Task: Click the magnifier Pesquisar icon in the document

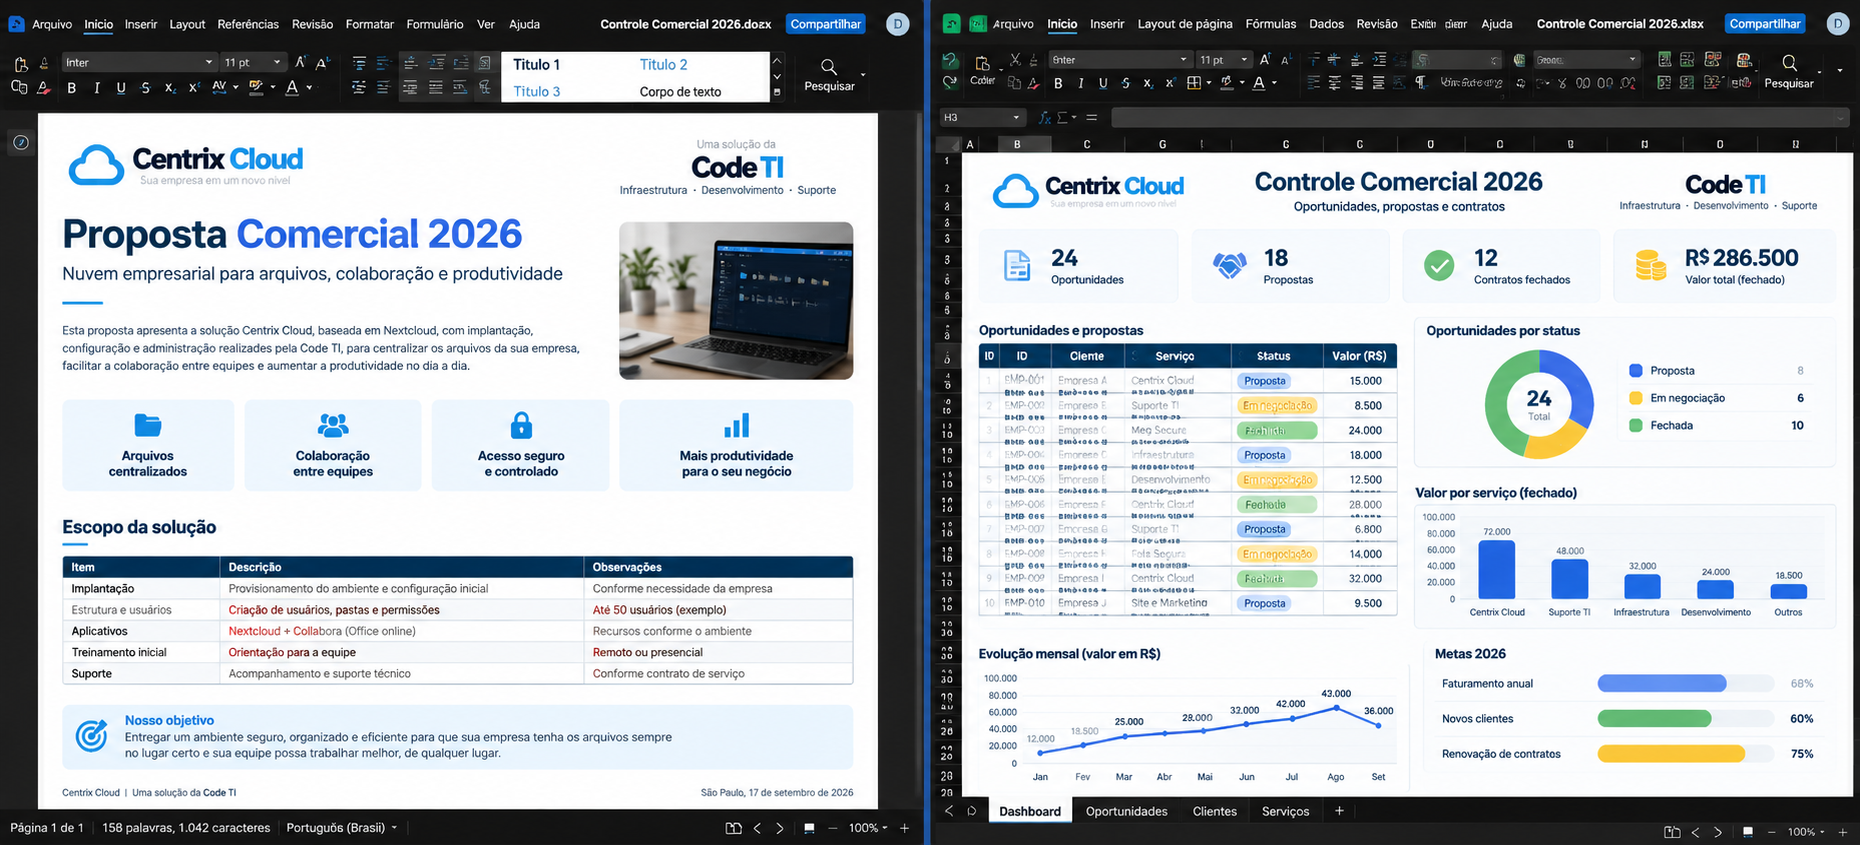Action: point(829,67)
